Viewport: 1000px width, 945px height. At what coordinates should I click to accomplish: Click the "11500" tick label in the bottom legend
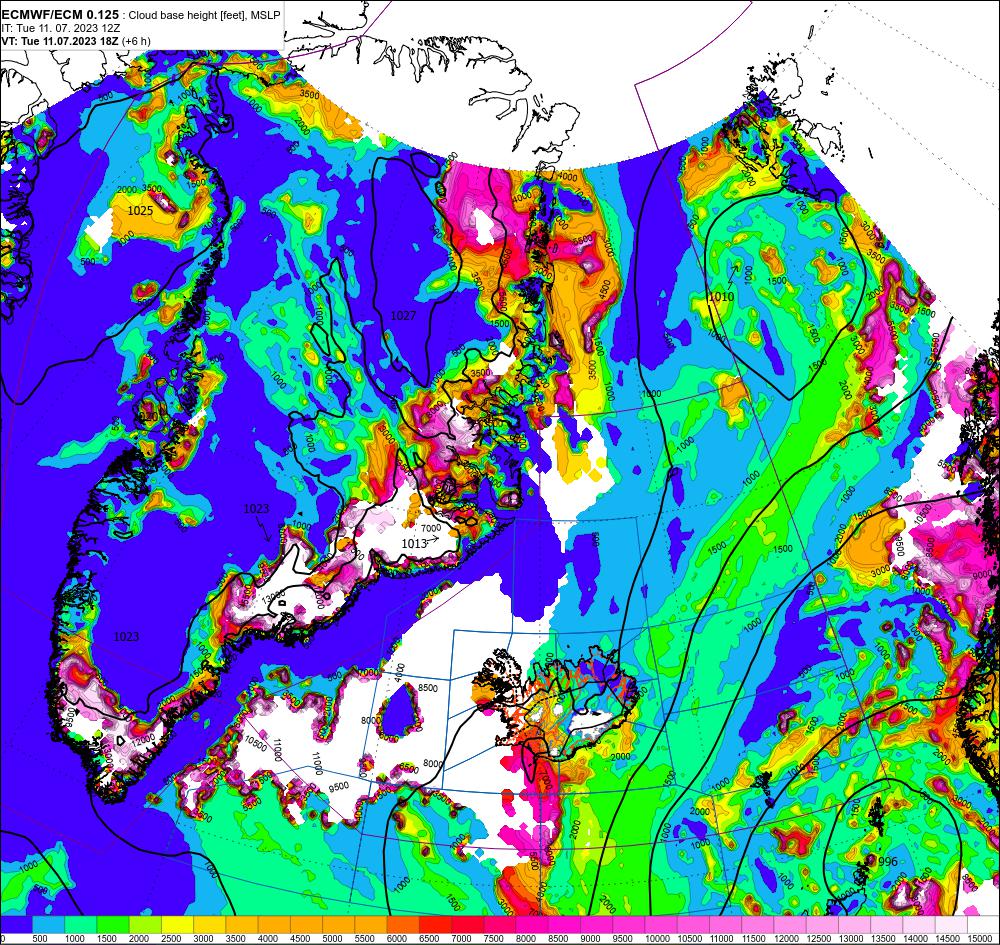tap(752, 939)
